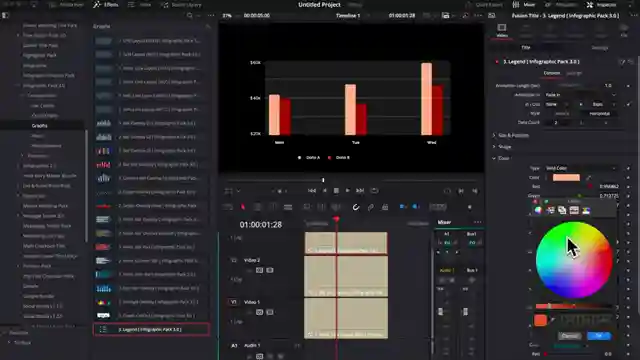Select the highlighted Legend effect item
Viewport: 640px width, 360px height.
(151, 329)
